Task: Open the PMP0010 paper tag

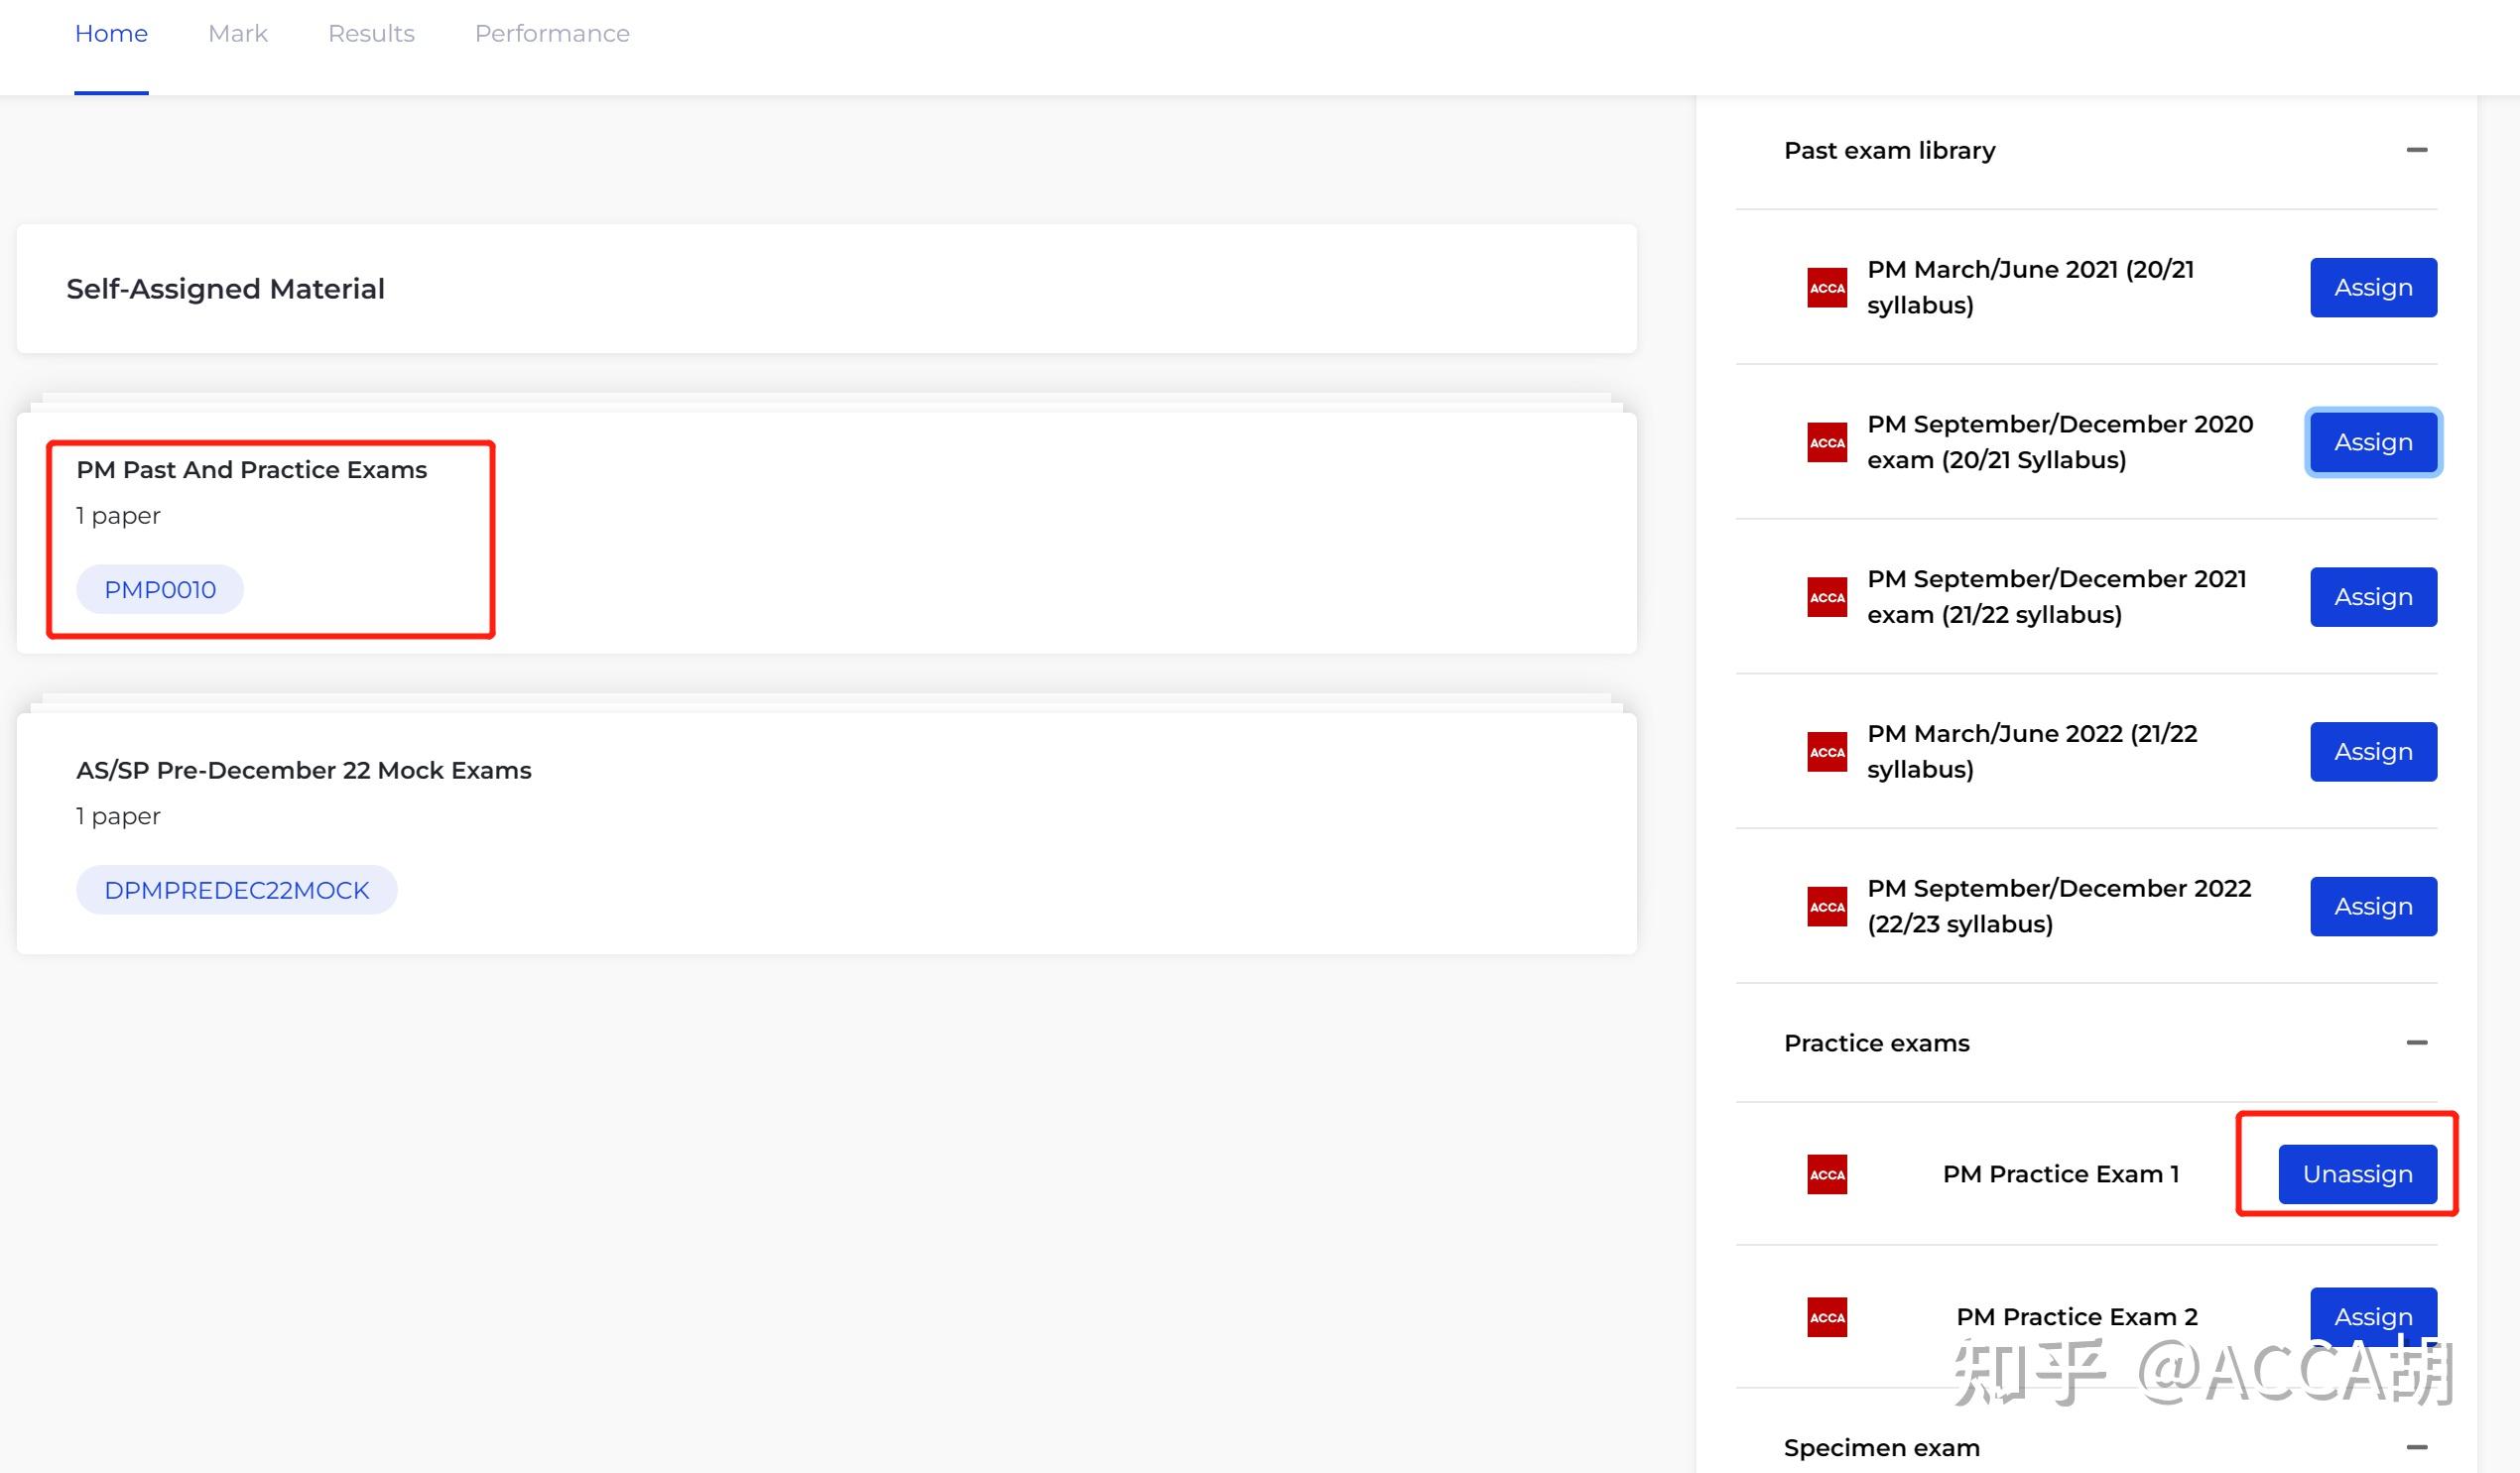Action: (x=160, y=590)
